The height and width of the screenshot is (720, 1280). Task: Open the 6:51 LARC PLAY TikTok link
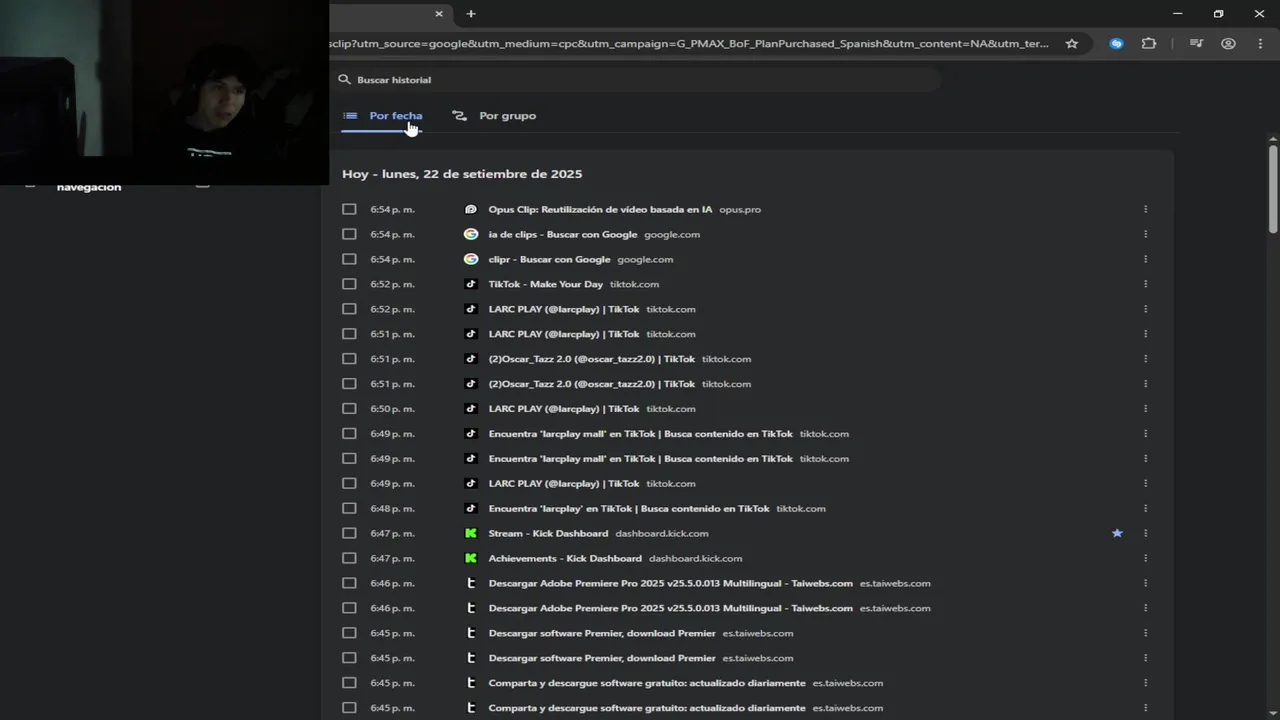tap(564, 334)
